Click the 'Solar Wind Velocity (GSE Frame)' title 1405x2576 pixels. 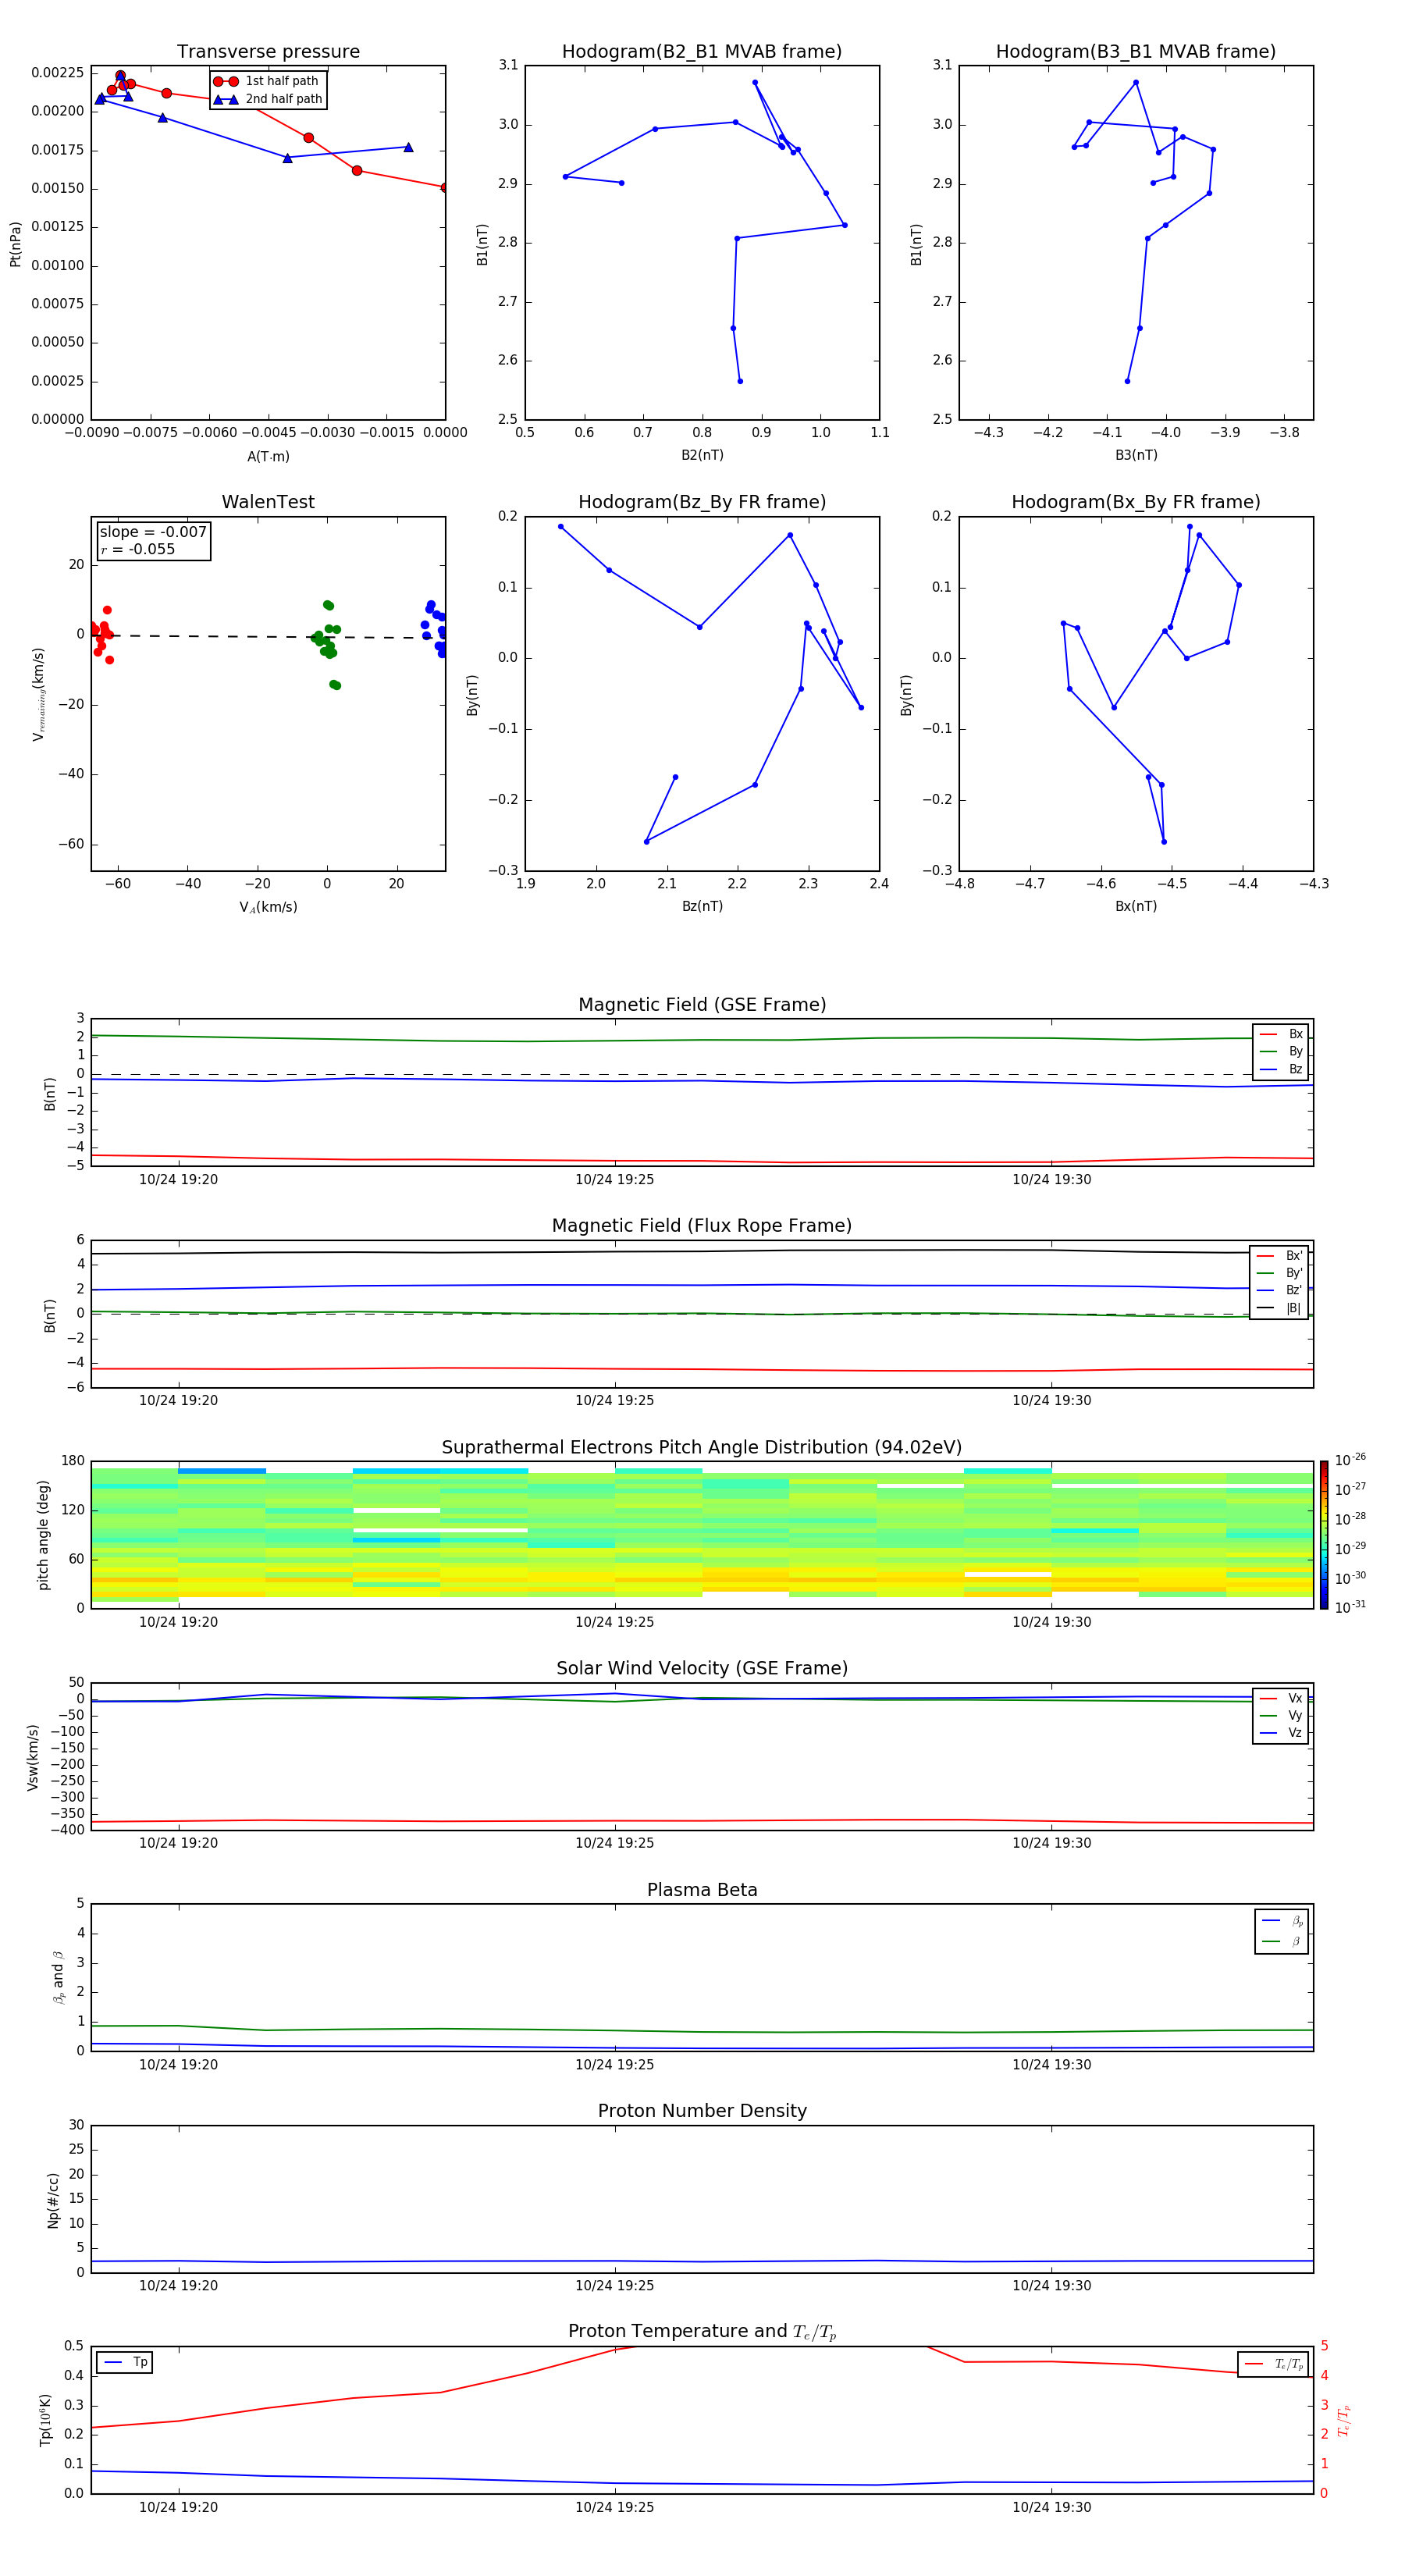pyautogui.click(x=702, y=1668)
